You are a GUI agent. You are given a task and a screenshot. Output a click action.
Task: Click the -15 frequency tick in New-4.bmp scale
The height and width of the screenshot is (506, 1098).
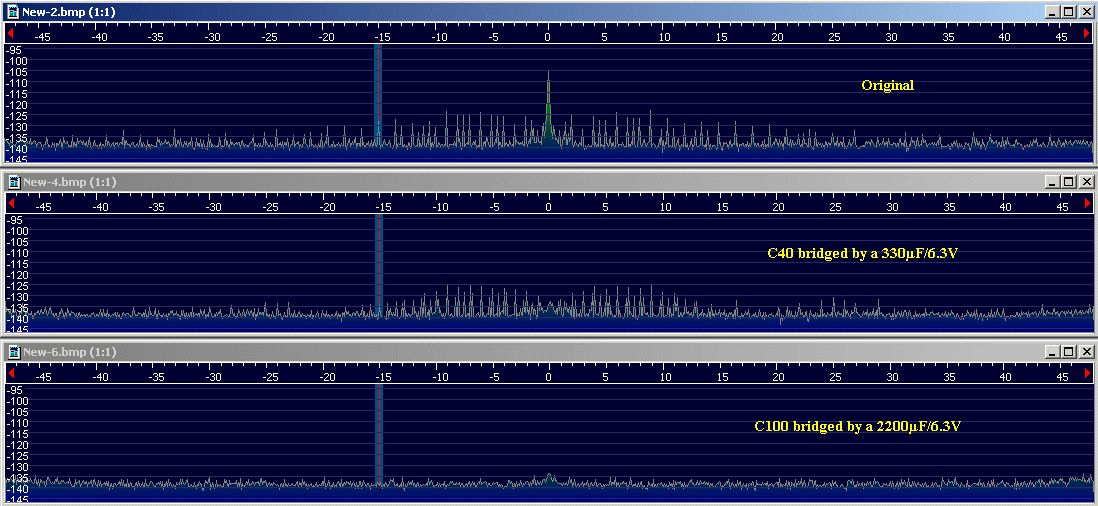382,207
